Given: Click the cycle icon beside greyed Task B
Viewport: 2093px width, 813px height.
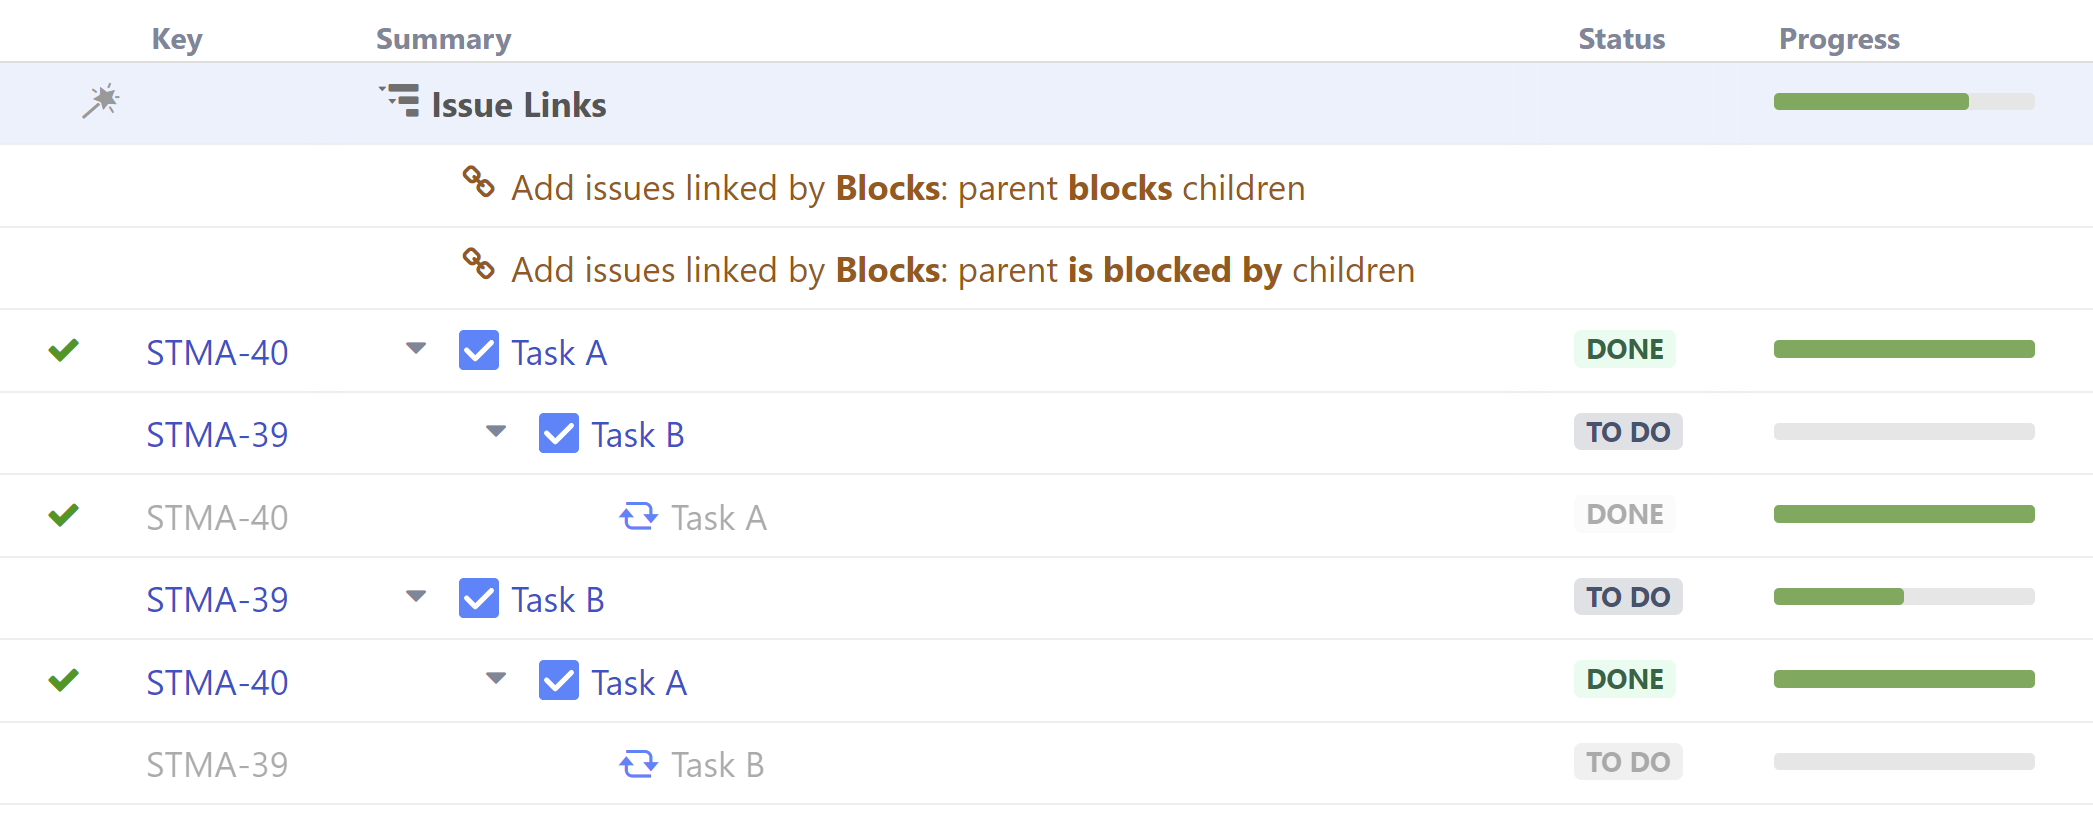Looking at the screenshot, I should 638,764.
